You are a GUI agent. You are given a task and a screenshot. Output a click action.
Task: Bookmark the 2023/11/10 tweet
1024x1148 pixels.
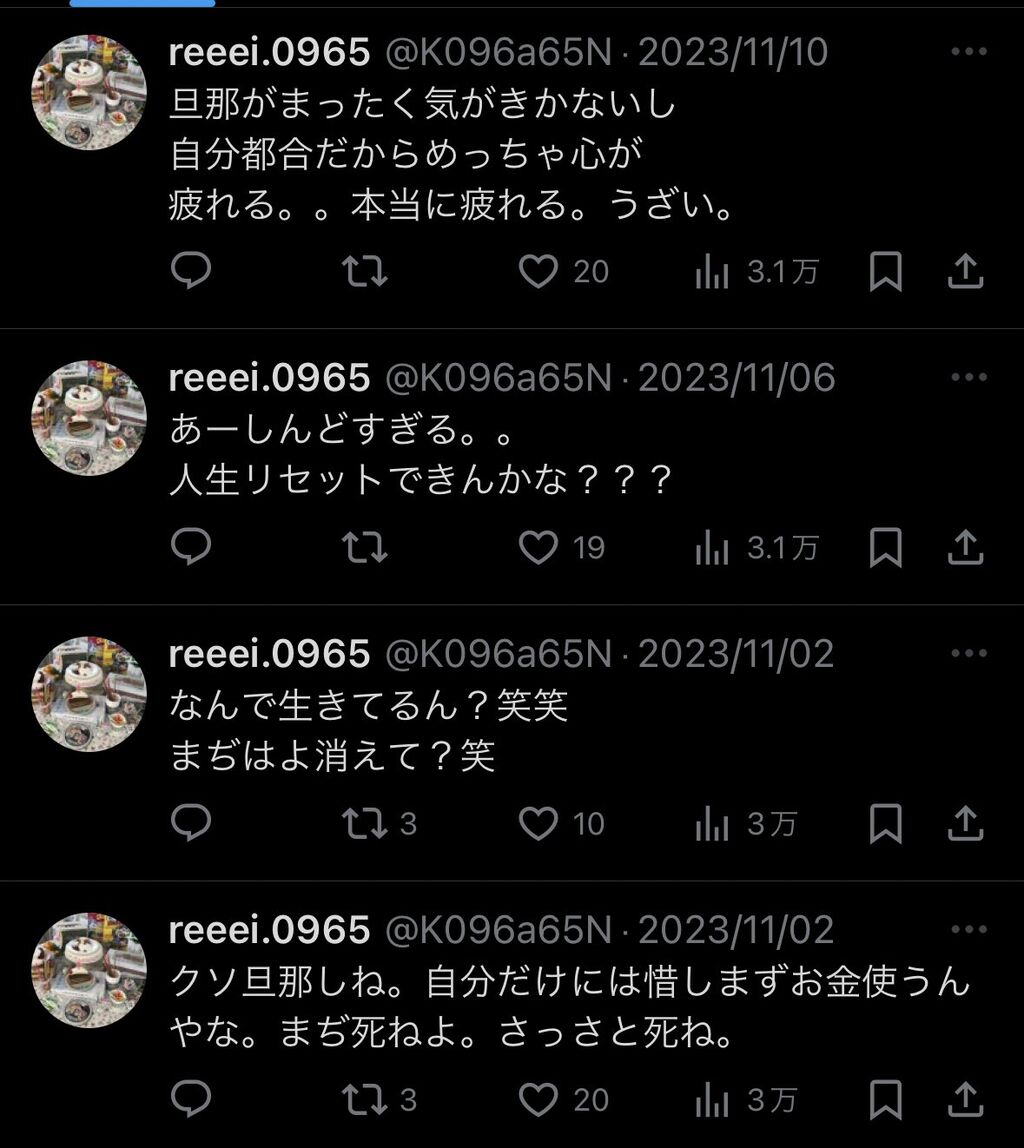(885, 271)
